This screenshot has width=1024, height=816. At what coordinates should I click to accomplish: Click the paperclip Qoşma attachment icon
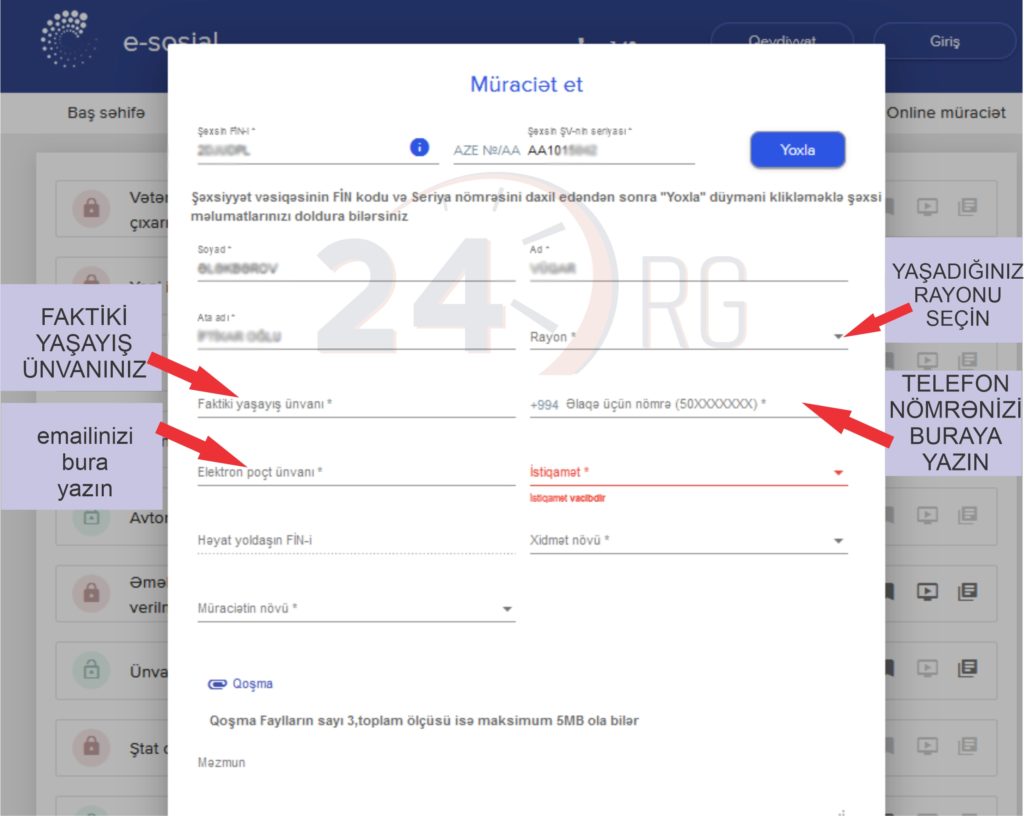coord(217,684)
